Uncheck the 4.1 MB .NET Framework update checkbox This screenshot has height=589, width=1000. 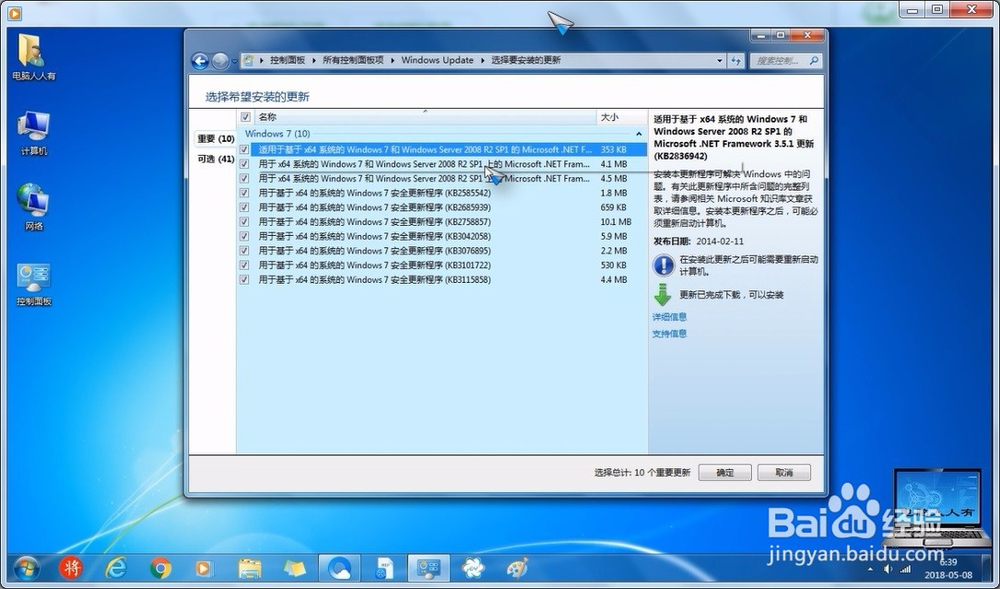coord(244,164)
